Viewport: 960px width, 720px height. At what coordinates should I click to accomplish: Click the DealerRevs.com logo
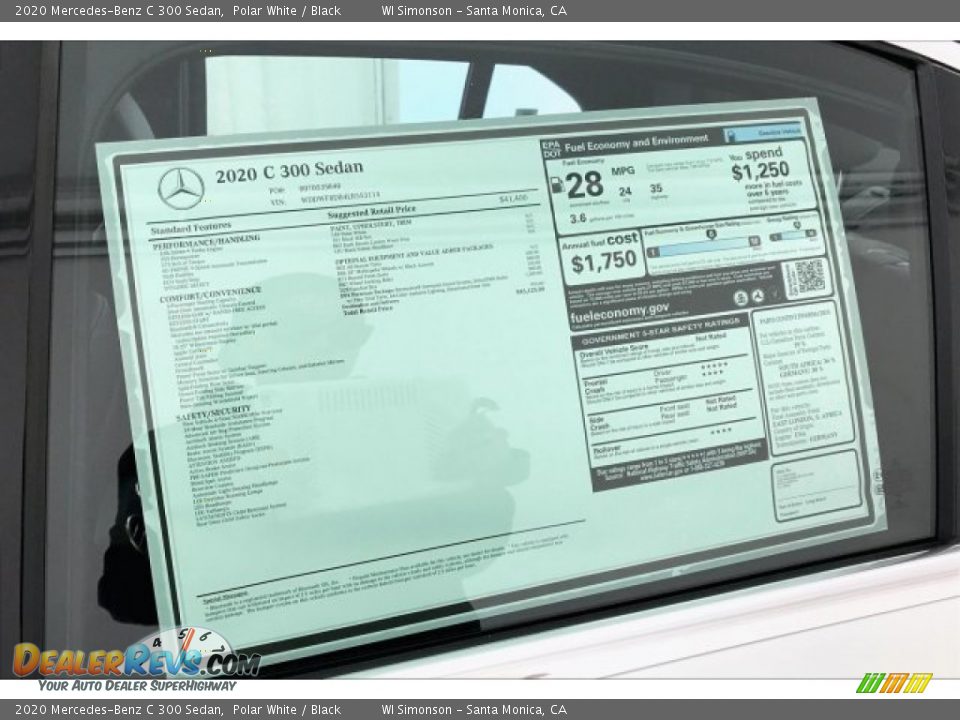[x=137, y=658]
